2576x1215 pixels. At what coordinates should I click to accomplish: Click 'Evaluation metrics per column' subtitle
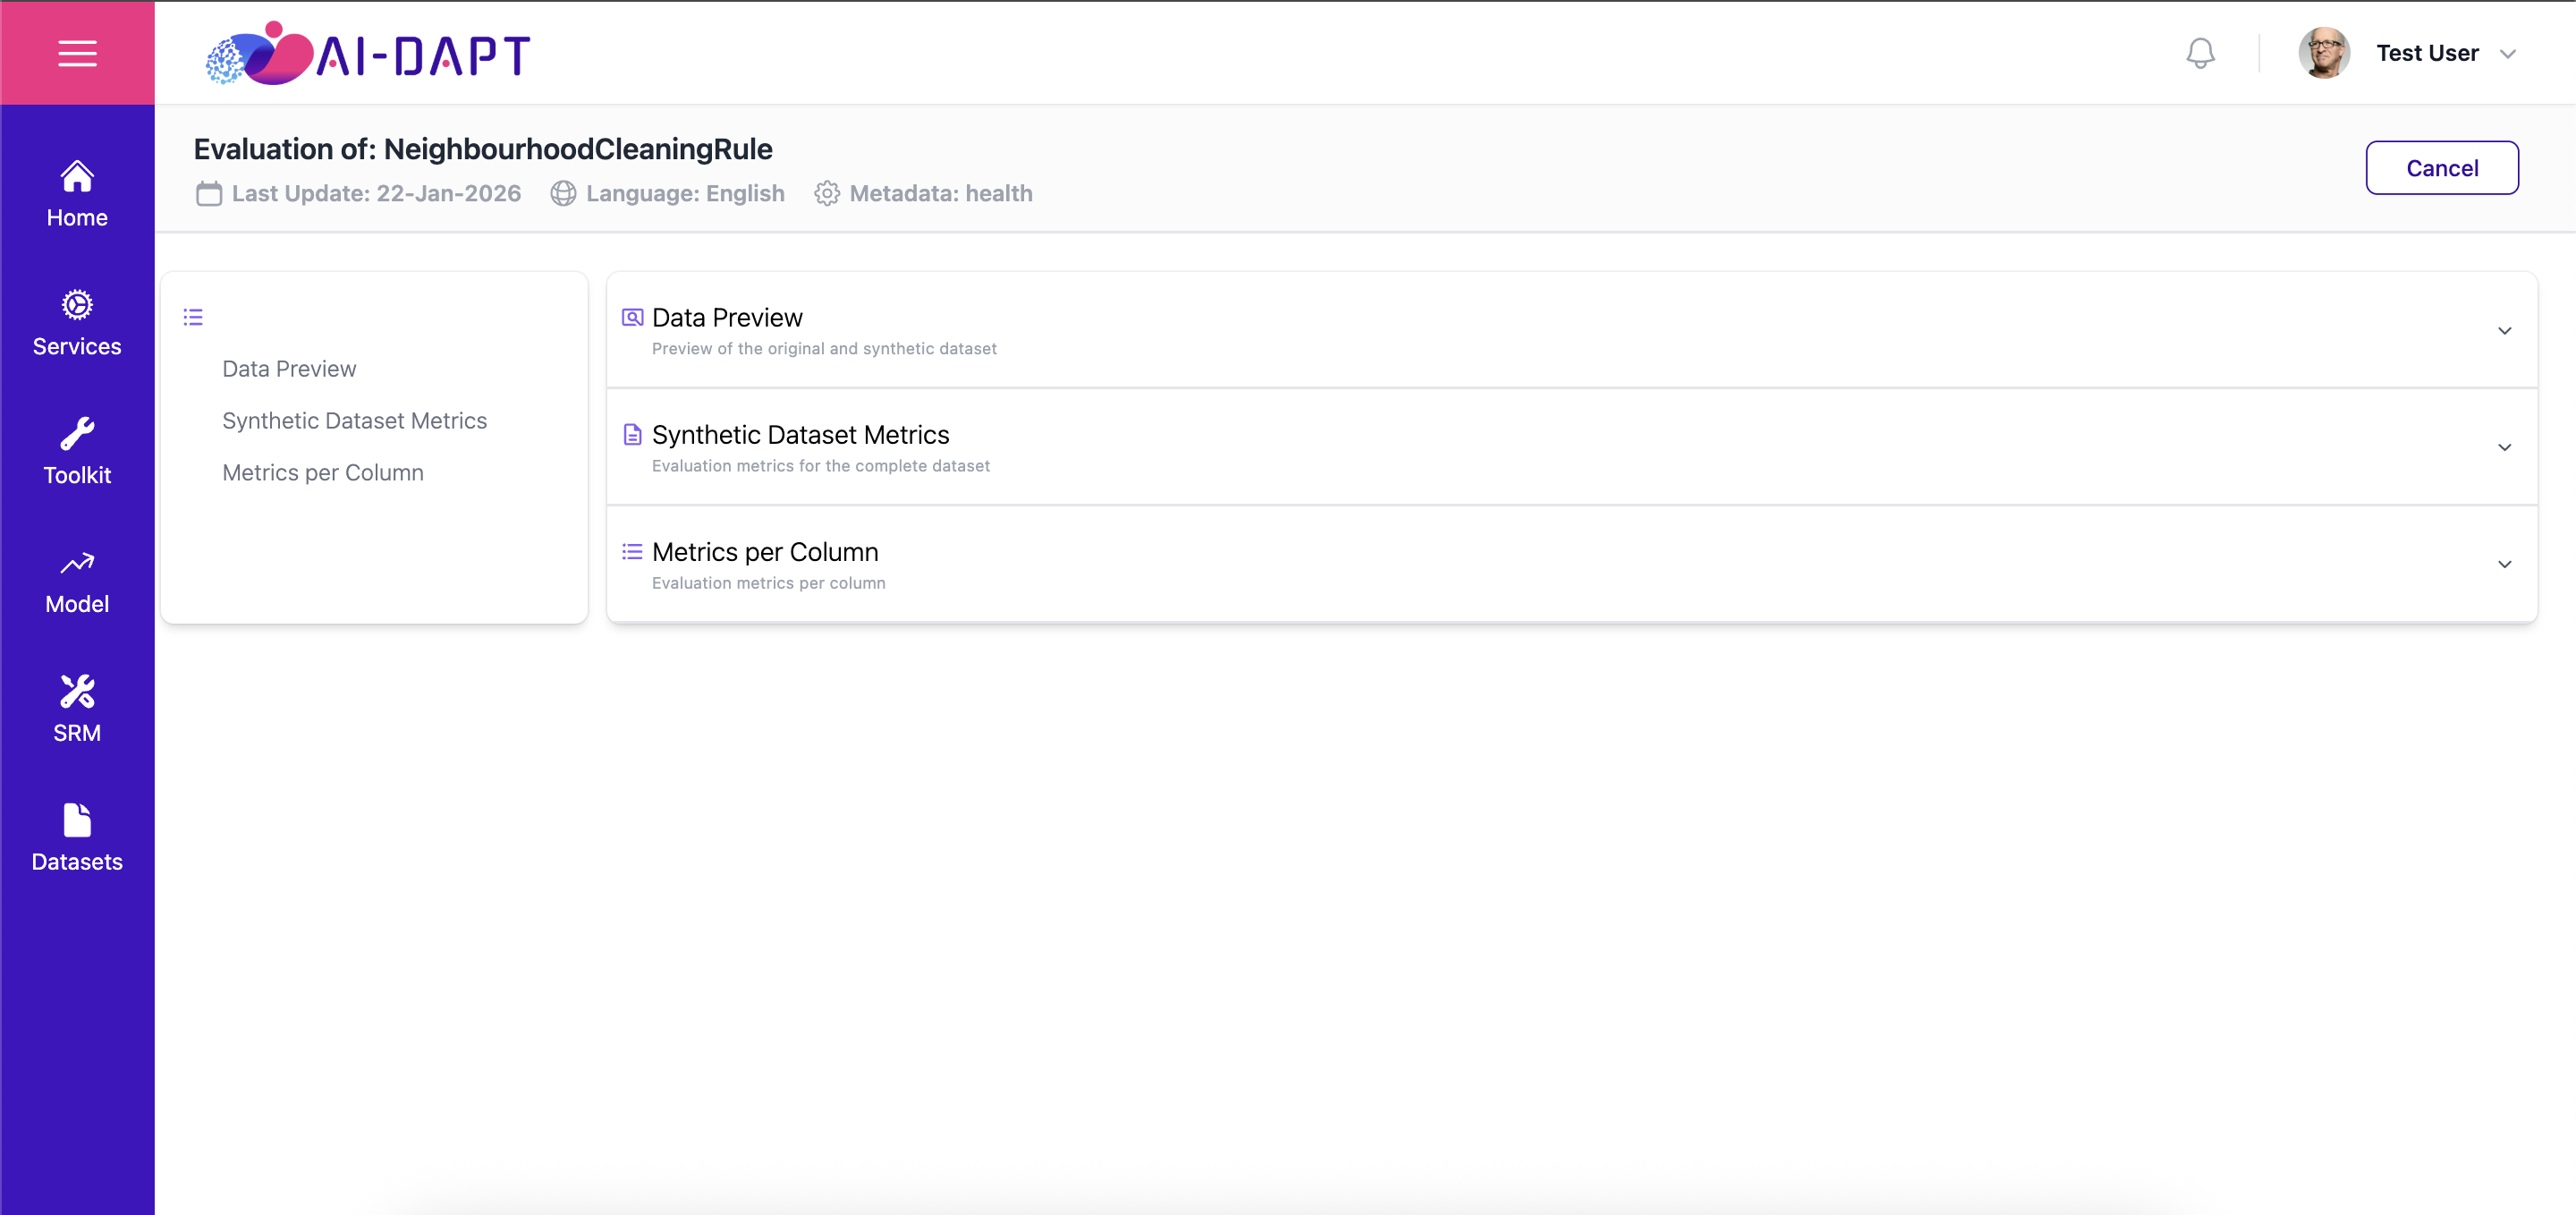click(x=768, y=583)
